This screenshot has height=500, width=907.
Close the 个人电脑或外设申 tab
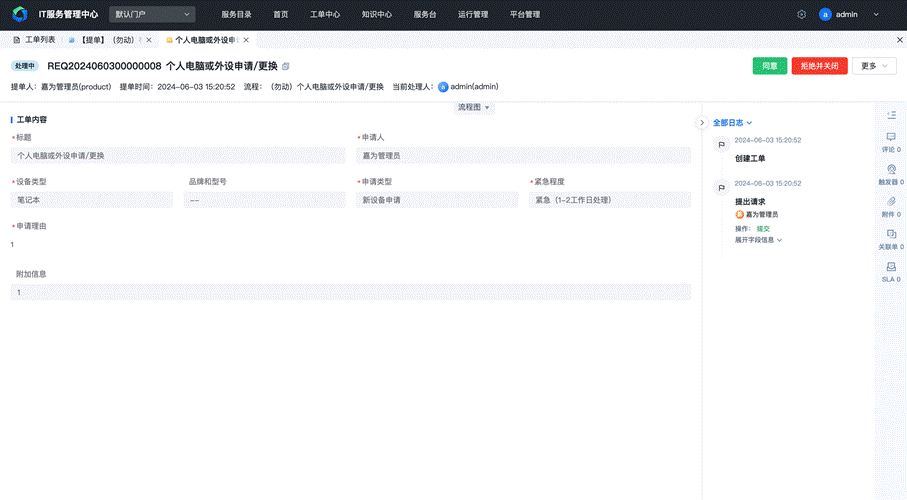coord(246,40)
